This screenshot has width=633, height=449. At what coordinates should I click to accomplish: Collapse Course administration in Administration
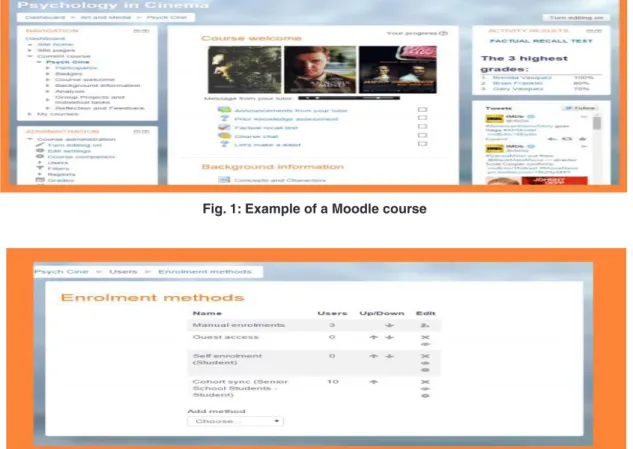[x=29, y=139]
